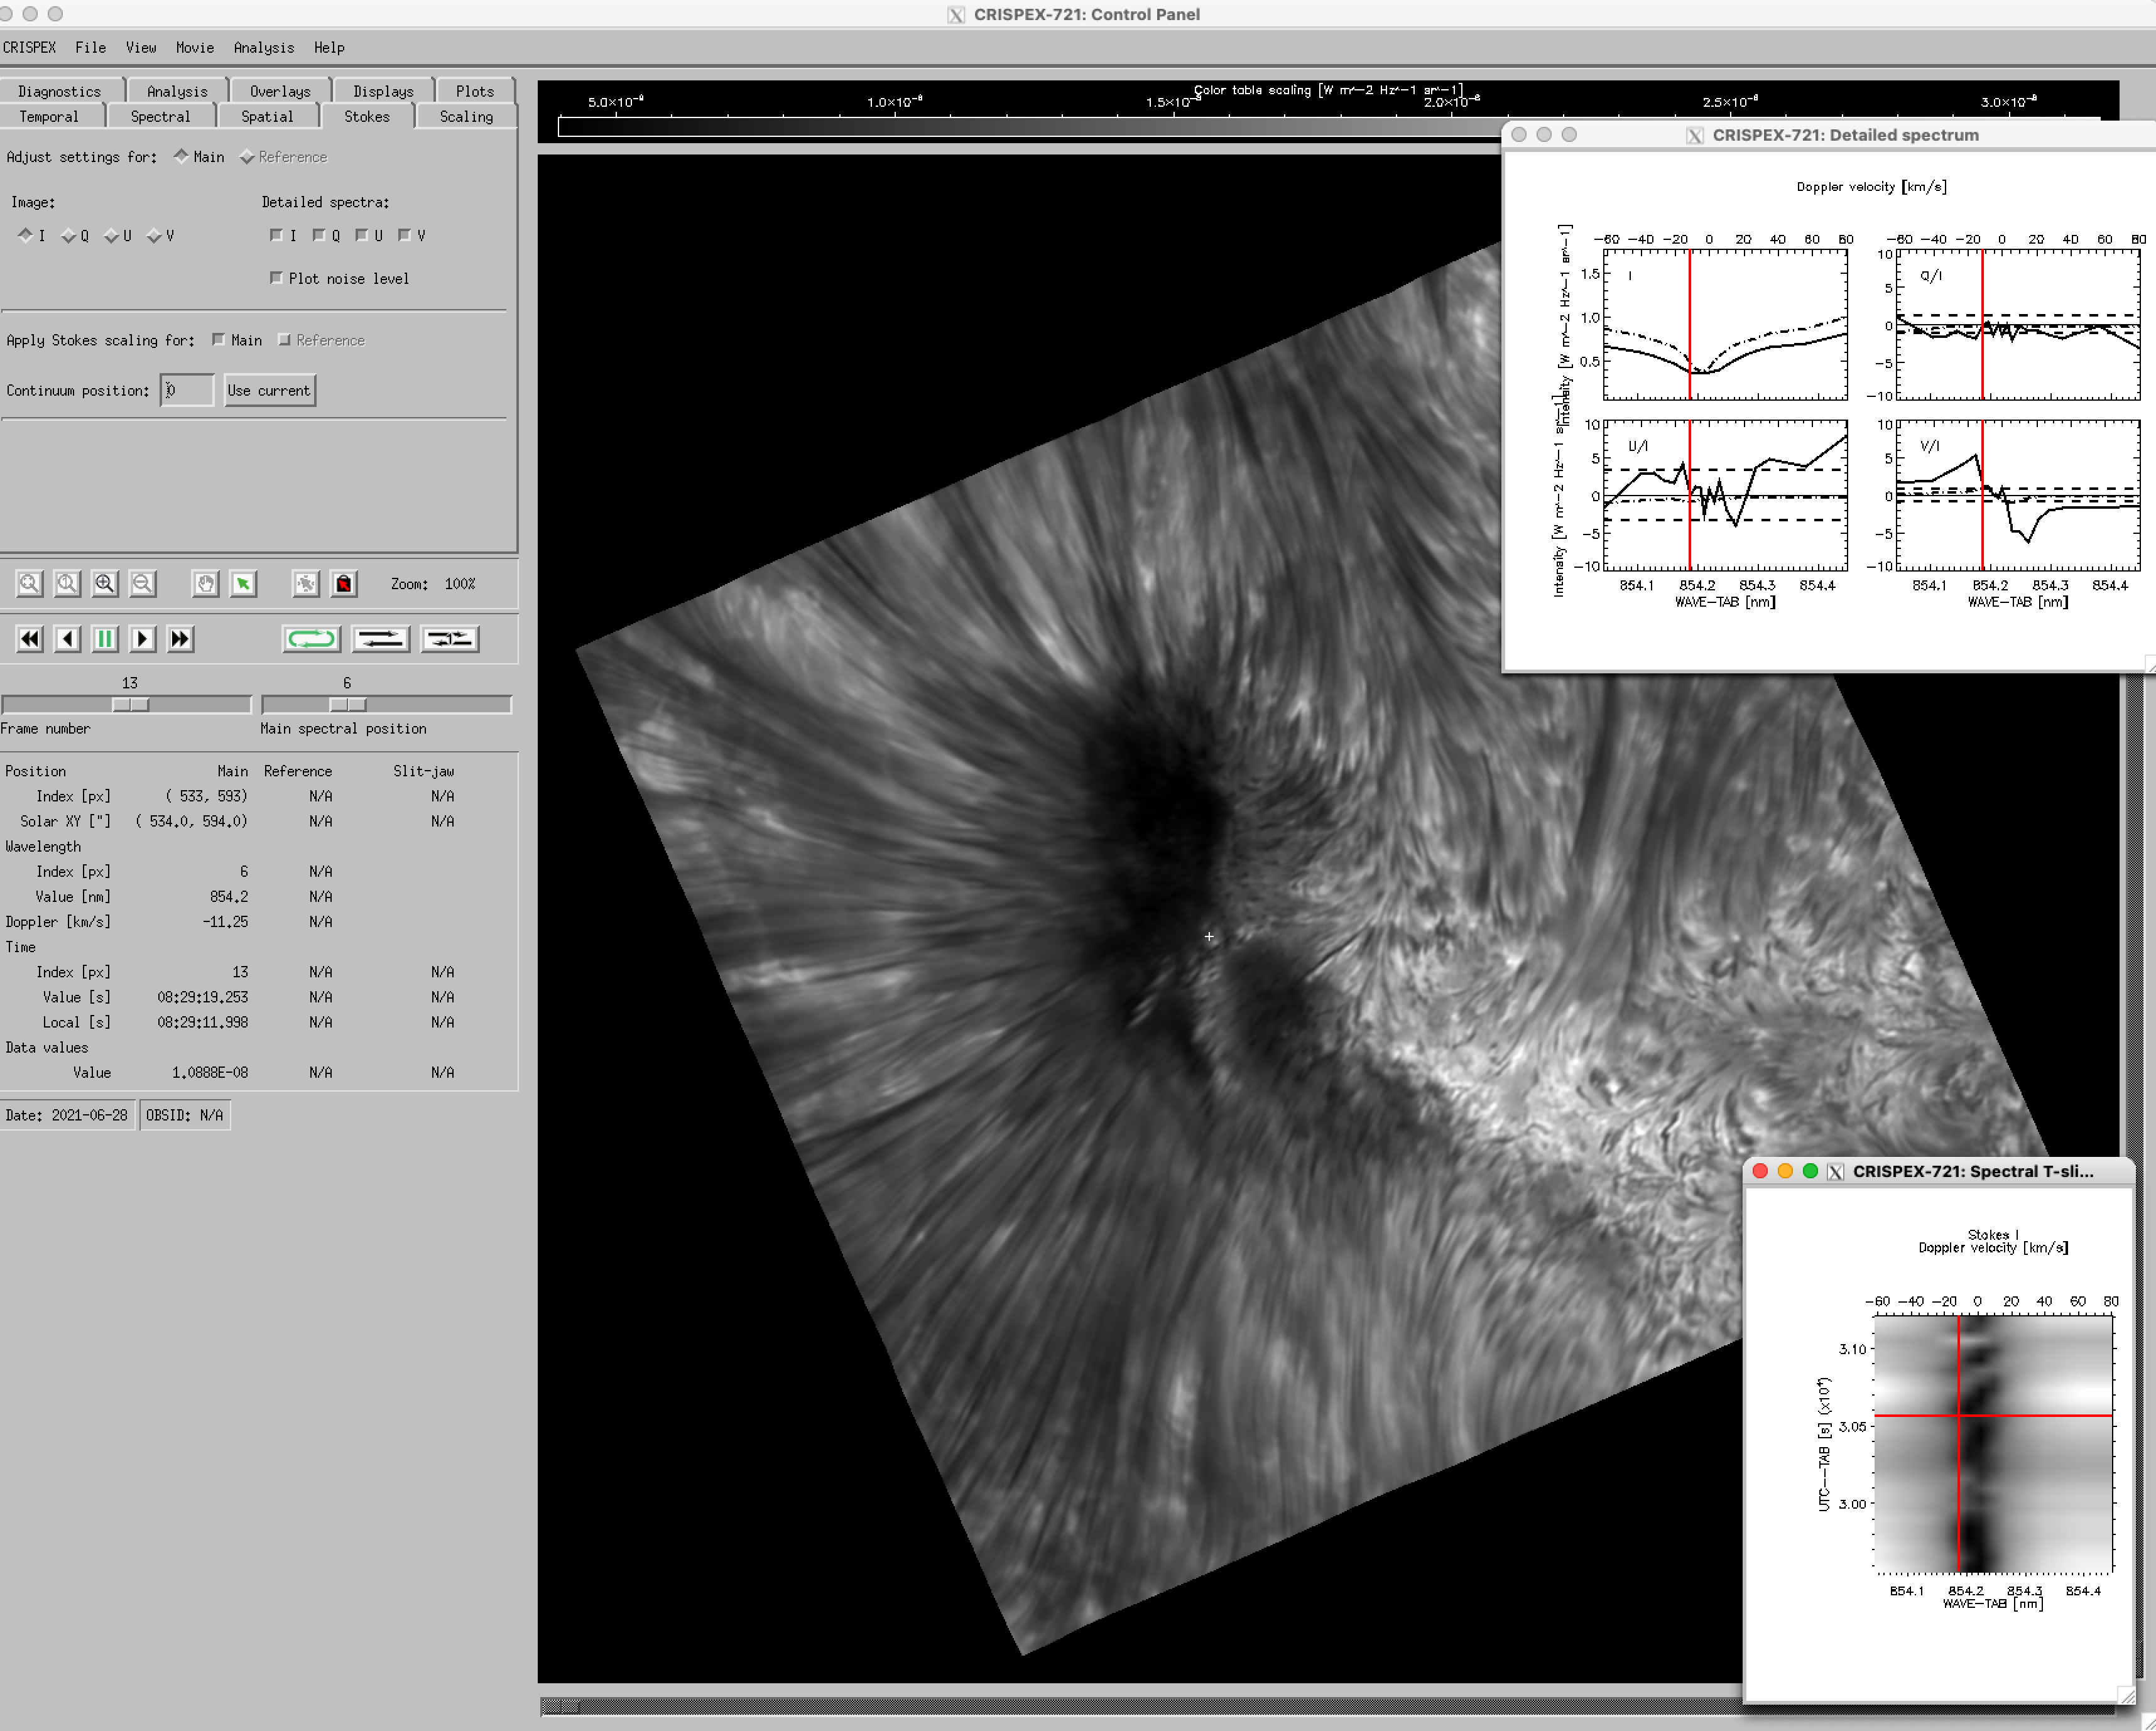Toggle Apply Stokes scaling for Main
The image size is (2156, 1731).
[219, 340]
